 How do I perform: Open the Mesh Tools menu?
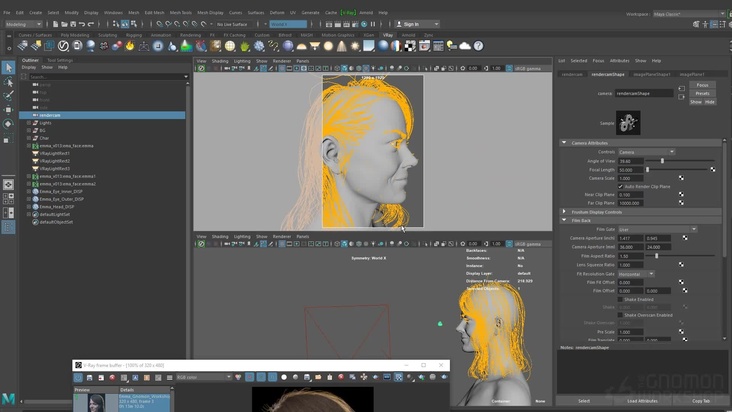point(181,13)
